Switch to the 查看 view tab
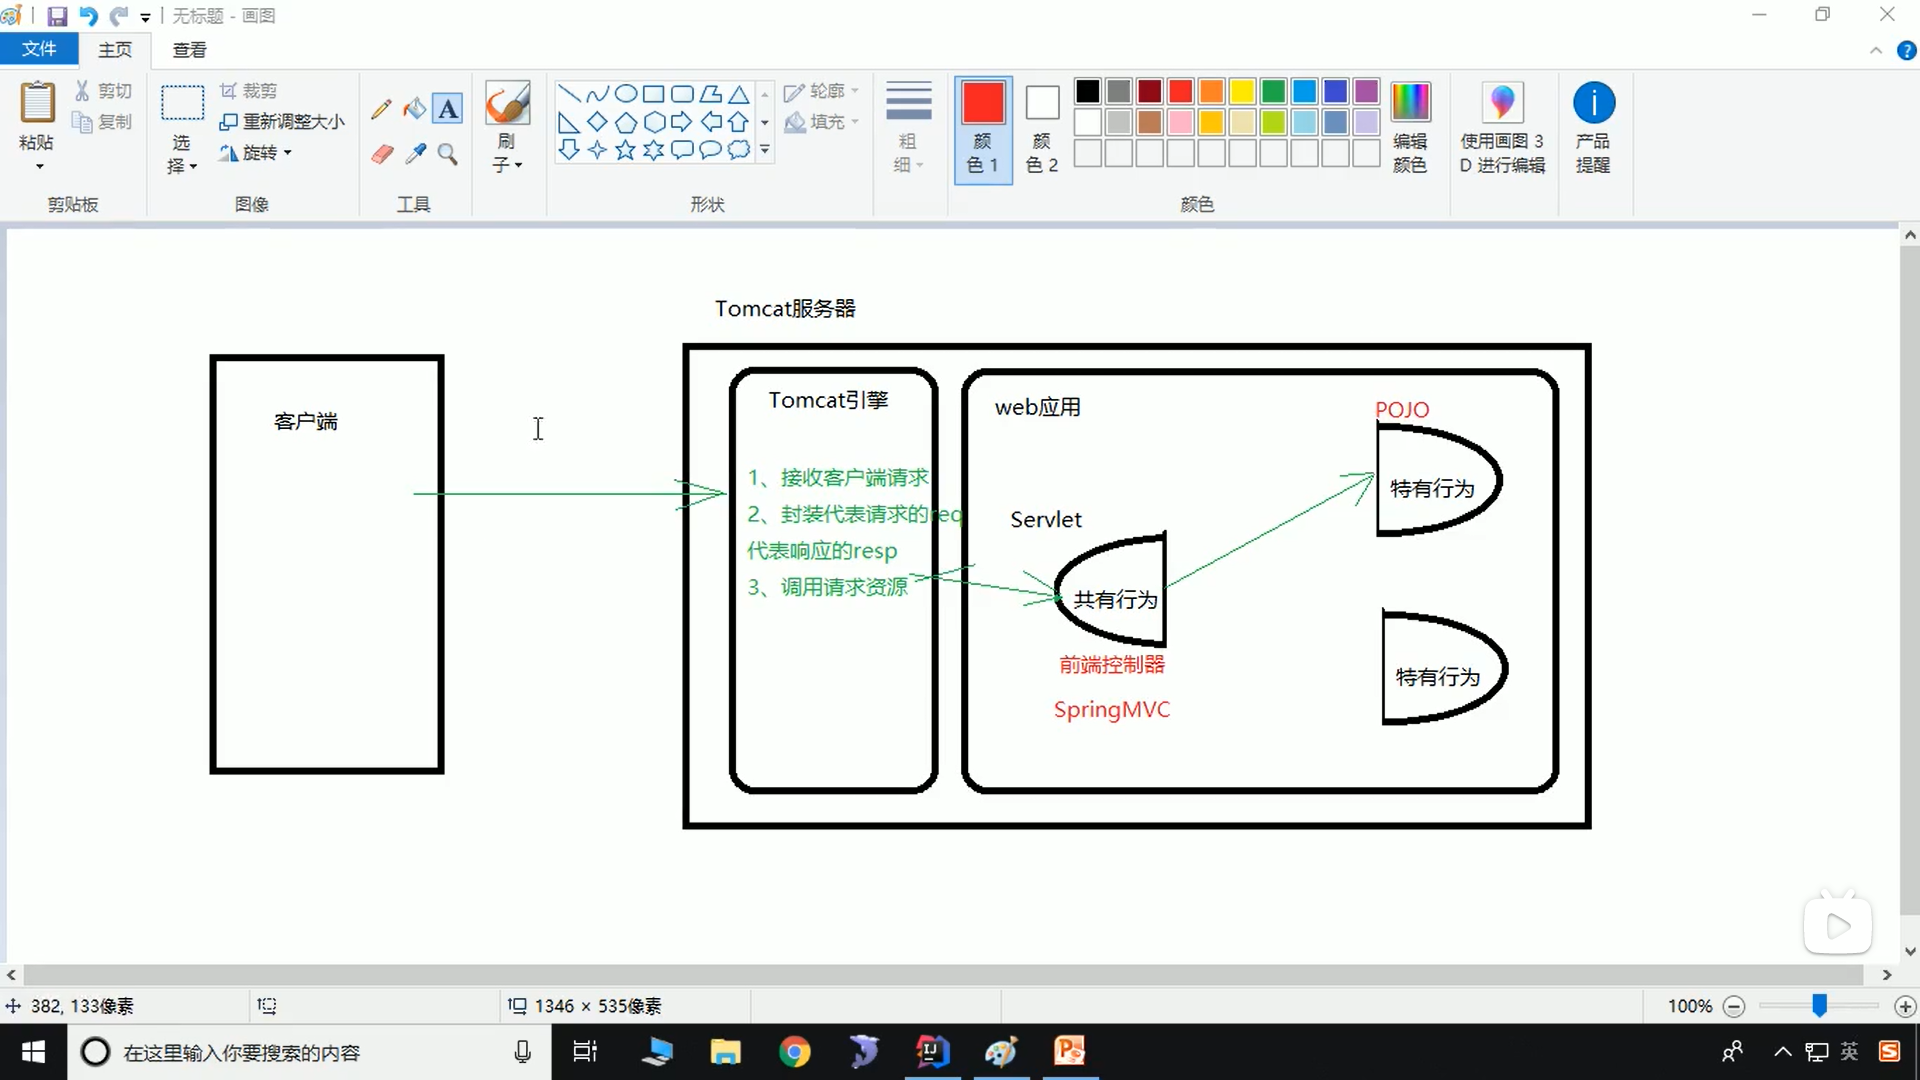Viewport: 1920px width, 1080px height. click(x=189, y=50)
